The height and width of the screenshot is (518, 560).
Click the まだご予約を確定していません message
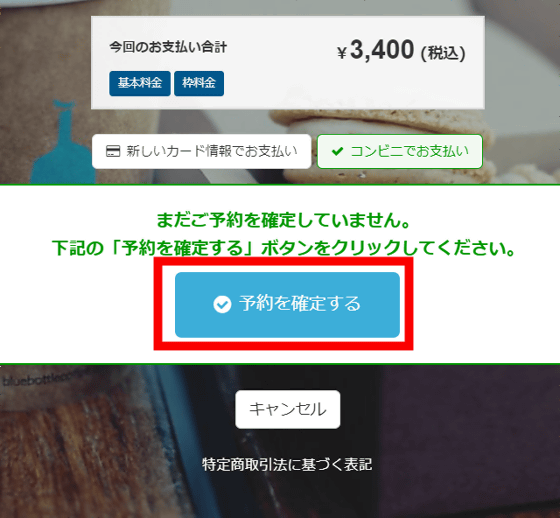284,220
